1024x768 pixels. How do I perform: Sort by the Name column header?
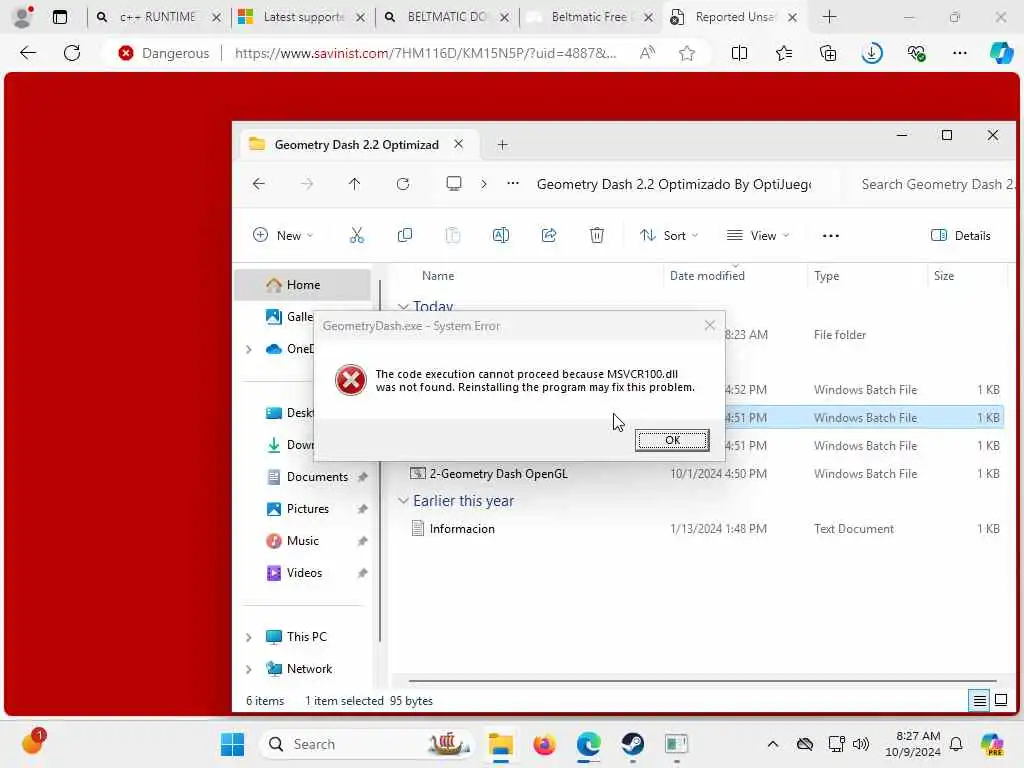pos(438,276)
